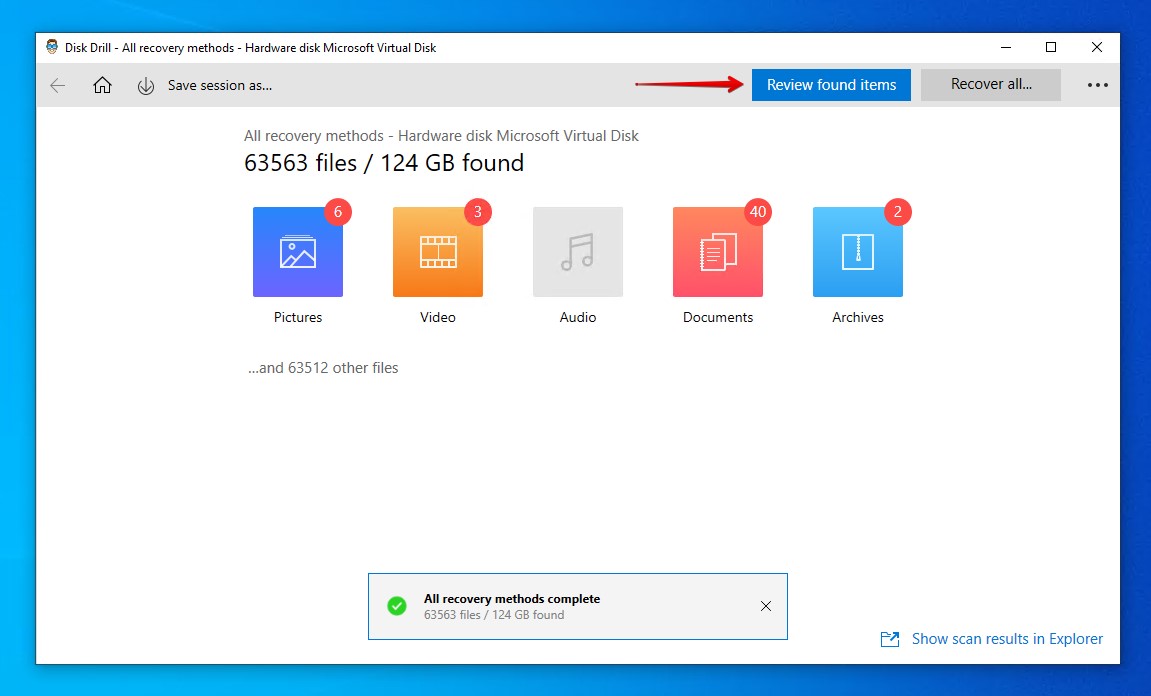Click the Pictures label text
Viewport: 1151px width, 696px height.
298,317
